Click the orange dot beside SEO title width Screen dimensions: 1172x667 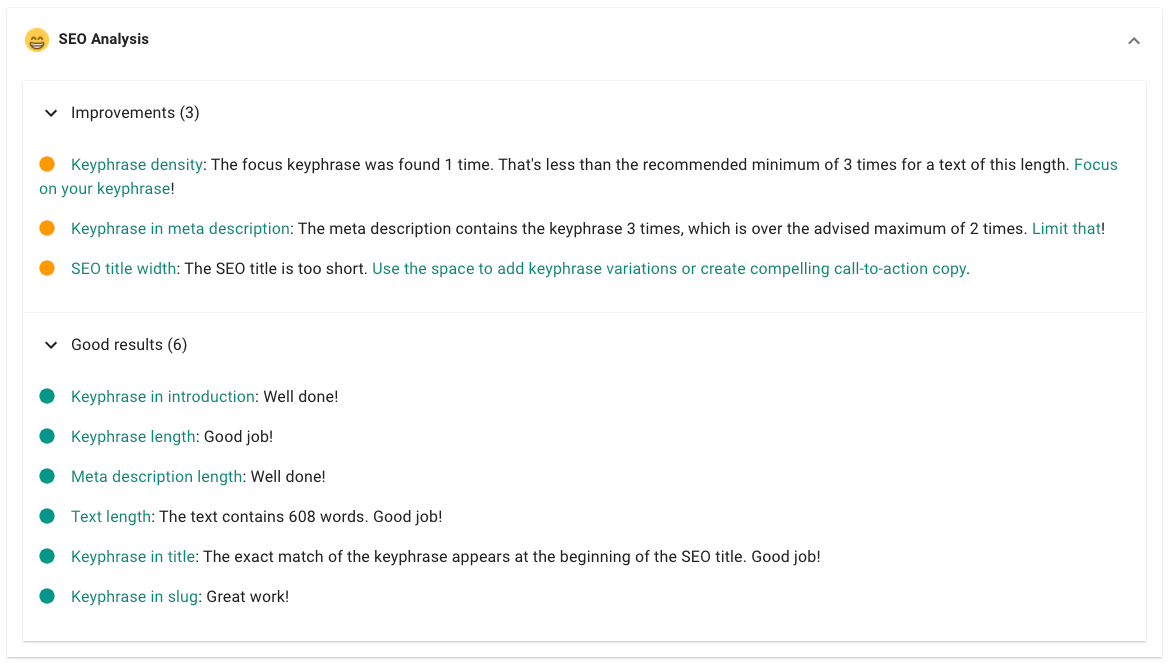(46, 268)
